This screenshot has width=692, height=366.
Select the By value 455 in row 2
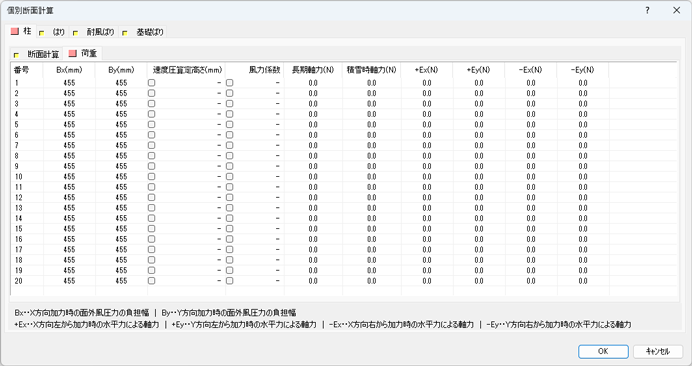pyautogui.click(x=121, y=93)
